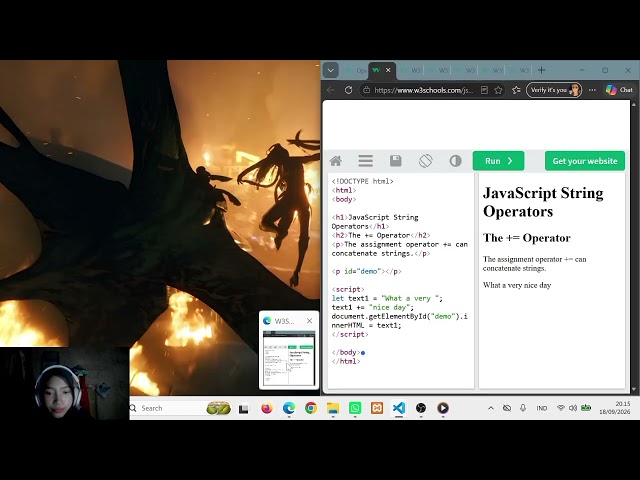Go back with the browser back arrow
Screen dimensions: 640x480
[x=331, y=90]
